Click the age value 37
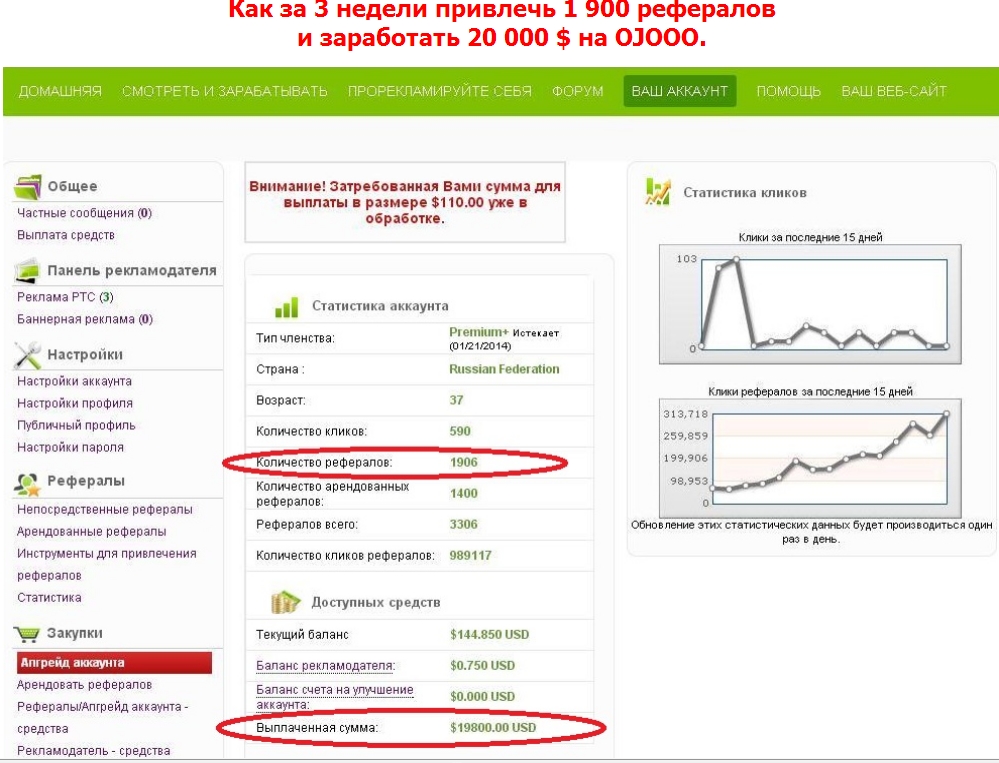The width and height of the screenshot is (999, 763). [456, 400]
